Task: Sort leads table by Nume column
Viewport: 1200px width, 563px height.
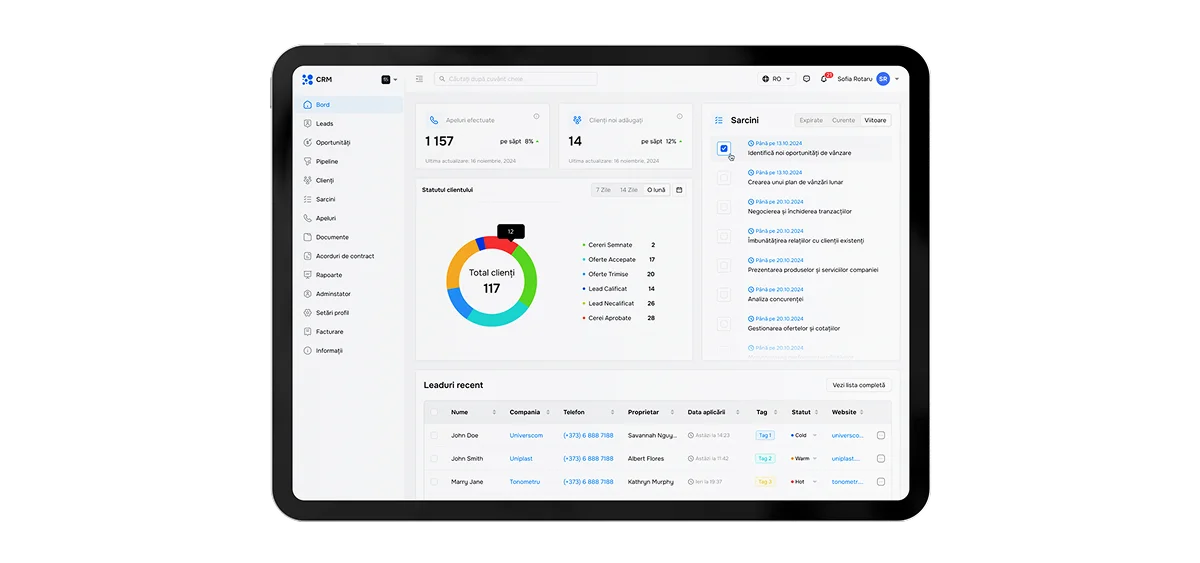Action: click(494, 412)
